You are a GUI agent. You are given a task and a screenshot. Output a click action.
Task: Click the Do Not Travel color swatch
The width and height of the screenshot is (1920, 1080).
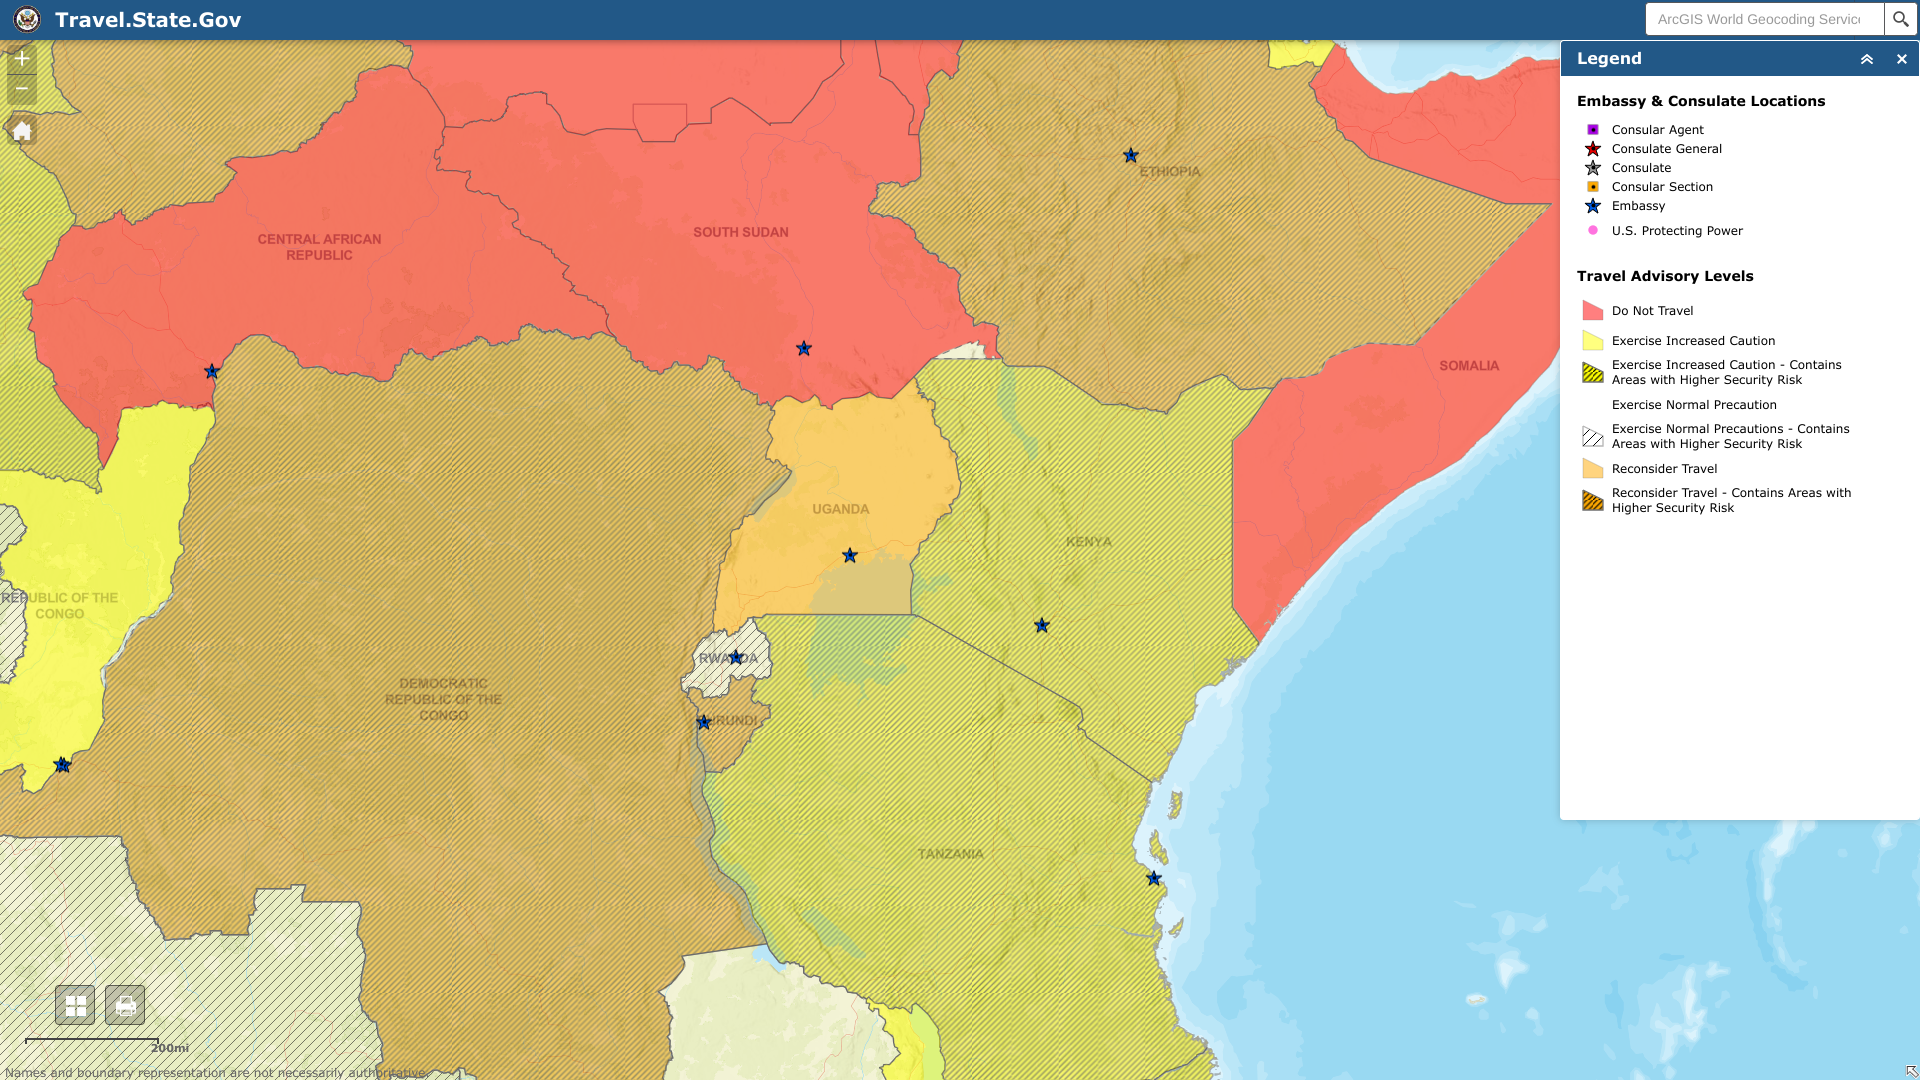(1592, 311)
